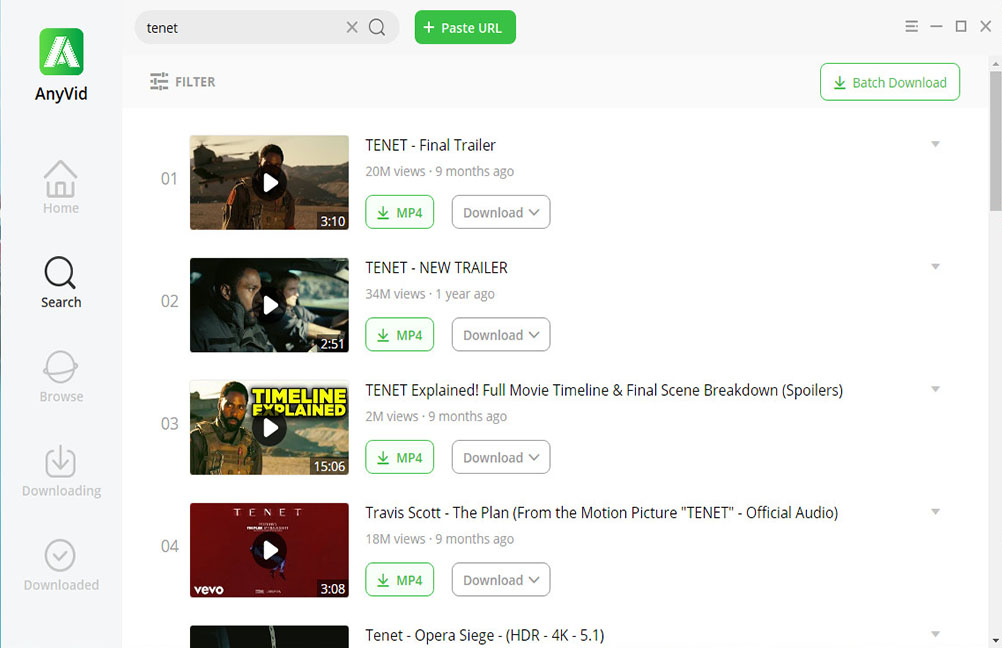Select the Search tab in sidebar
Viewport: 1002px width, 648px height.
61,283
